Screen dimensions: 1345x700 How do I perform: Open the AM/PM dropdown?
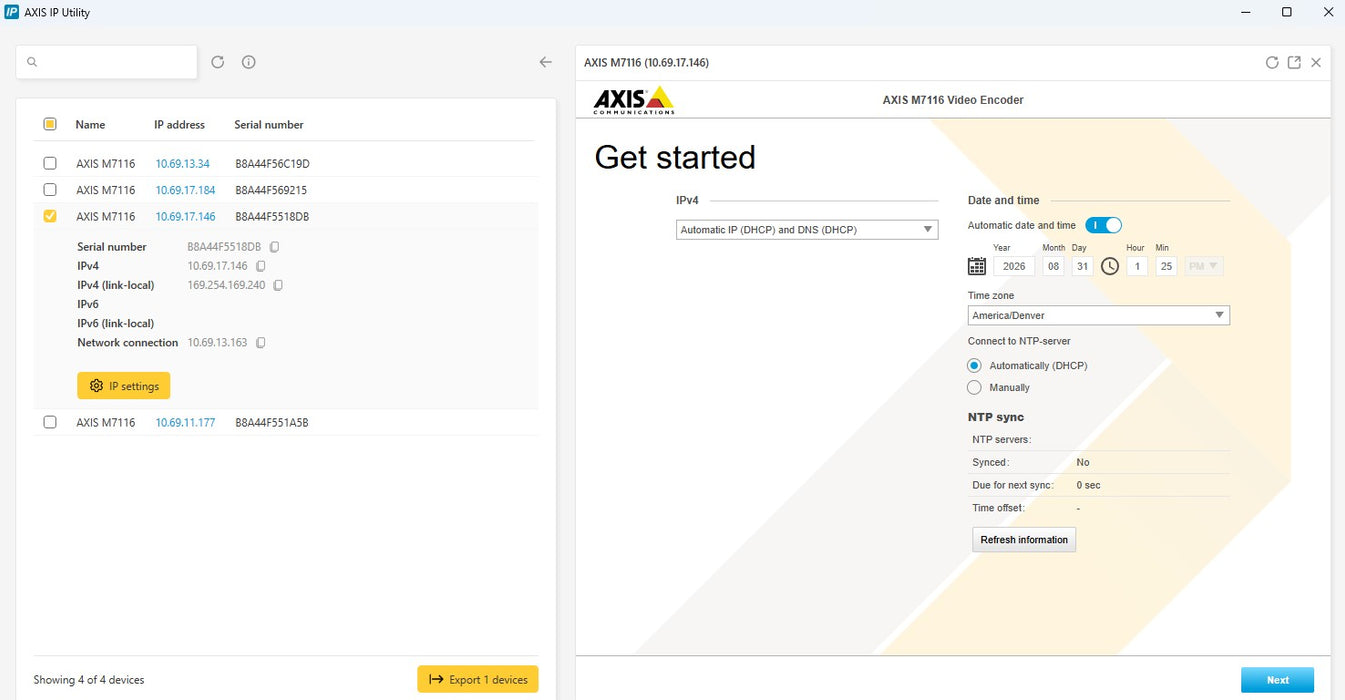pyautogui.click(x=1204, y=266)
